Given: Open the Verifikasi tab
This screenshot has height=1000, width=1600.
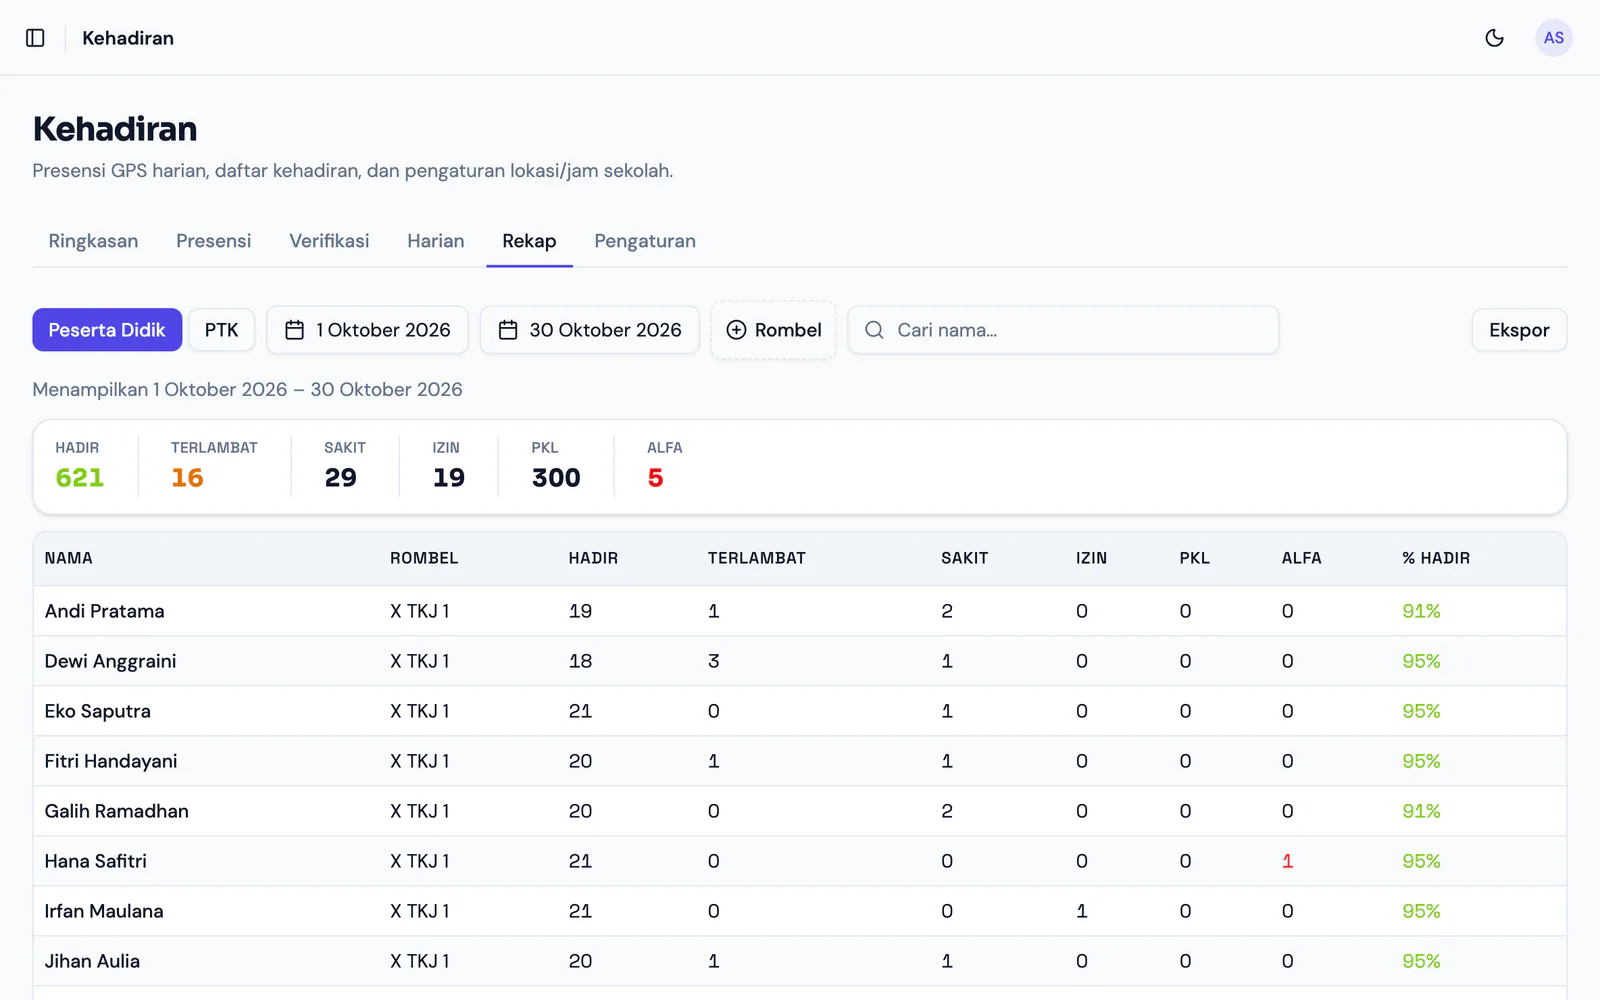Looking at the screenshot, I should [329, 241].
